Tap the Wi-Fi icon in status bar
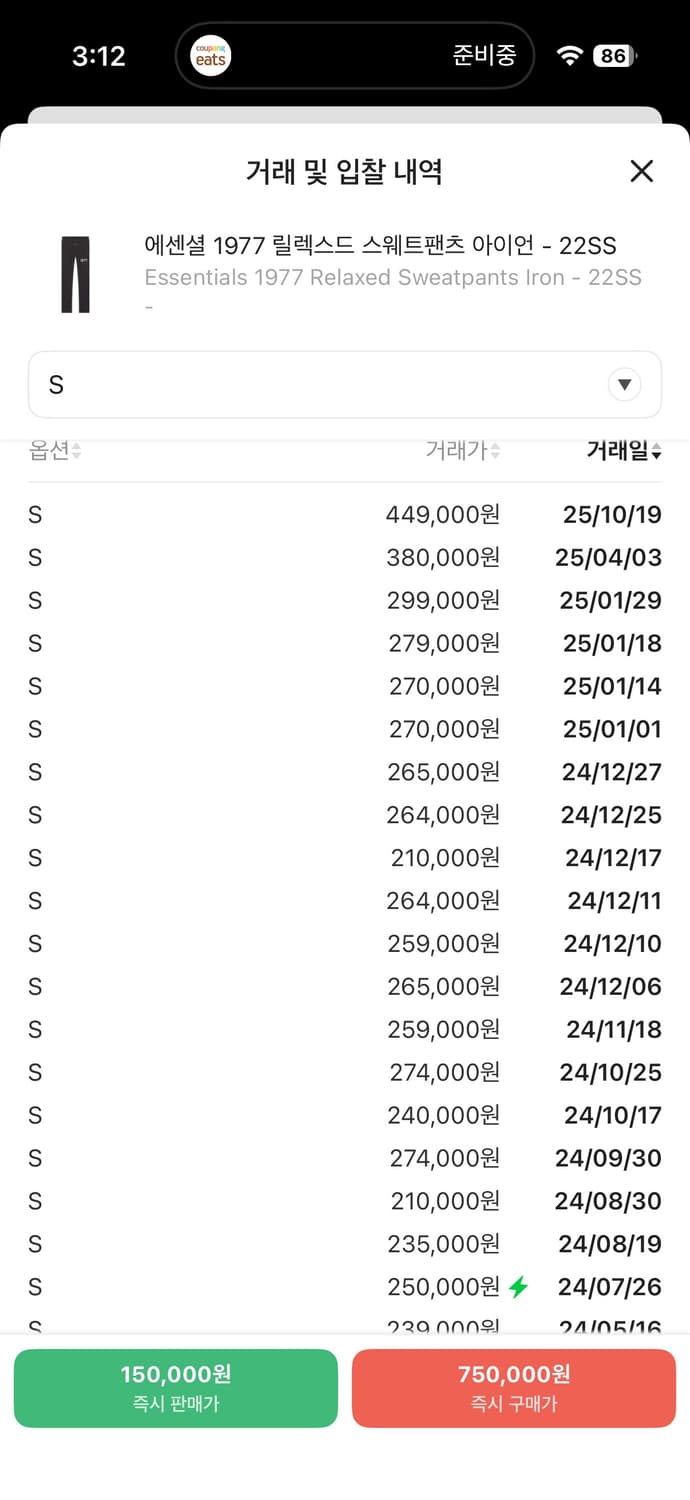The height and width of the screenshot is (1500, 690). [570, 56]
